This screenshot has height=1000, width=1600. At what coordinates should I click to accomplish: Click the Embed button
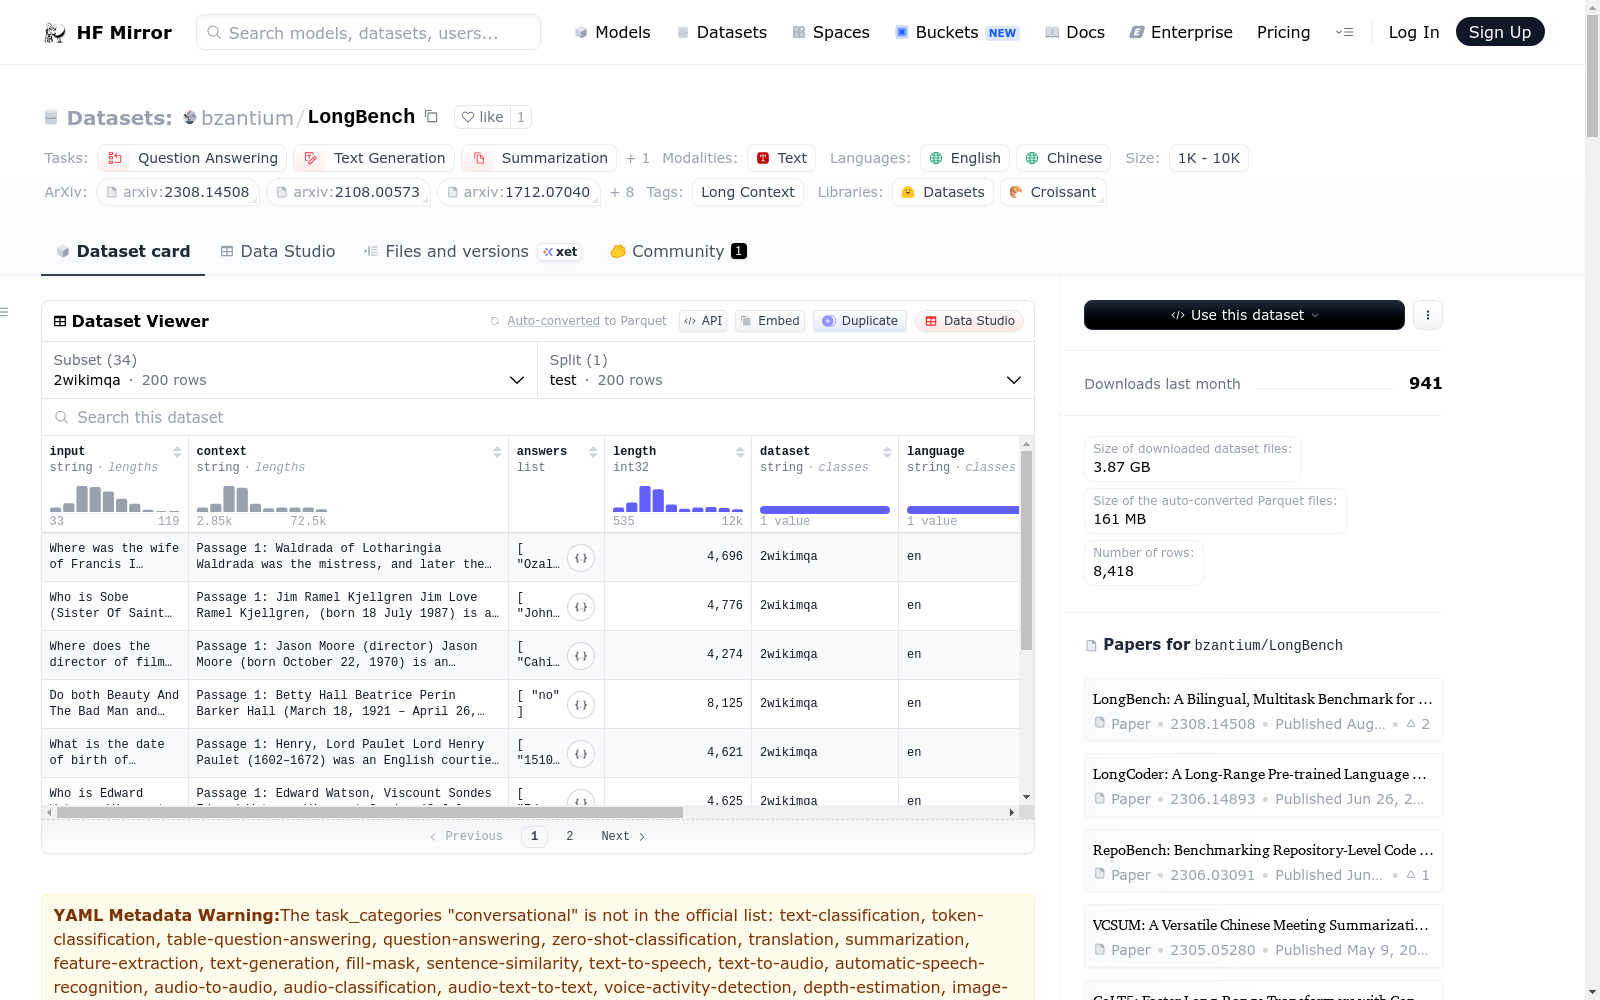770,321
